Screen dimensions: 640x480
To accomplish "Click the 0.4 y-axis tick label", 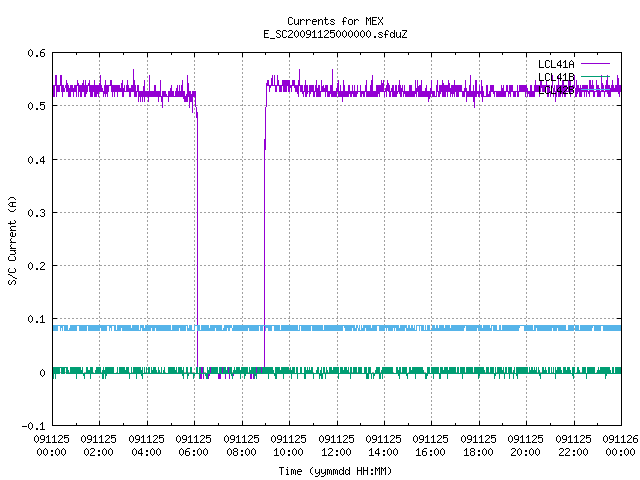I will (36, 160).
